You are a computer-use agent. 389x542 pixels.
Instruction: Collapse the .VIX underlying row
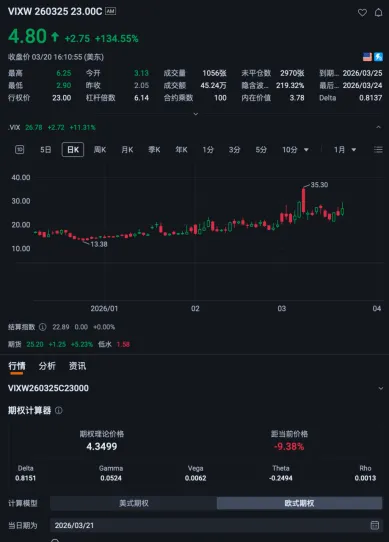point(379,127)
